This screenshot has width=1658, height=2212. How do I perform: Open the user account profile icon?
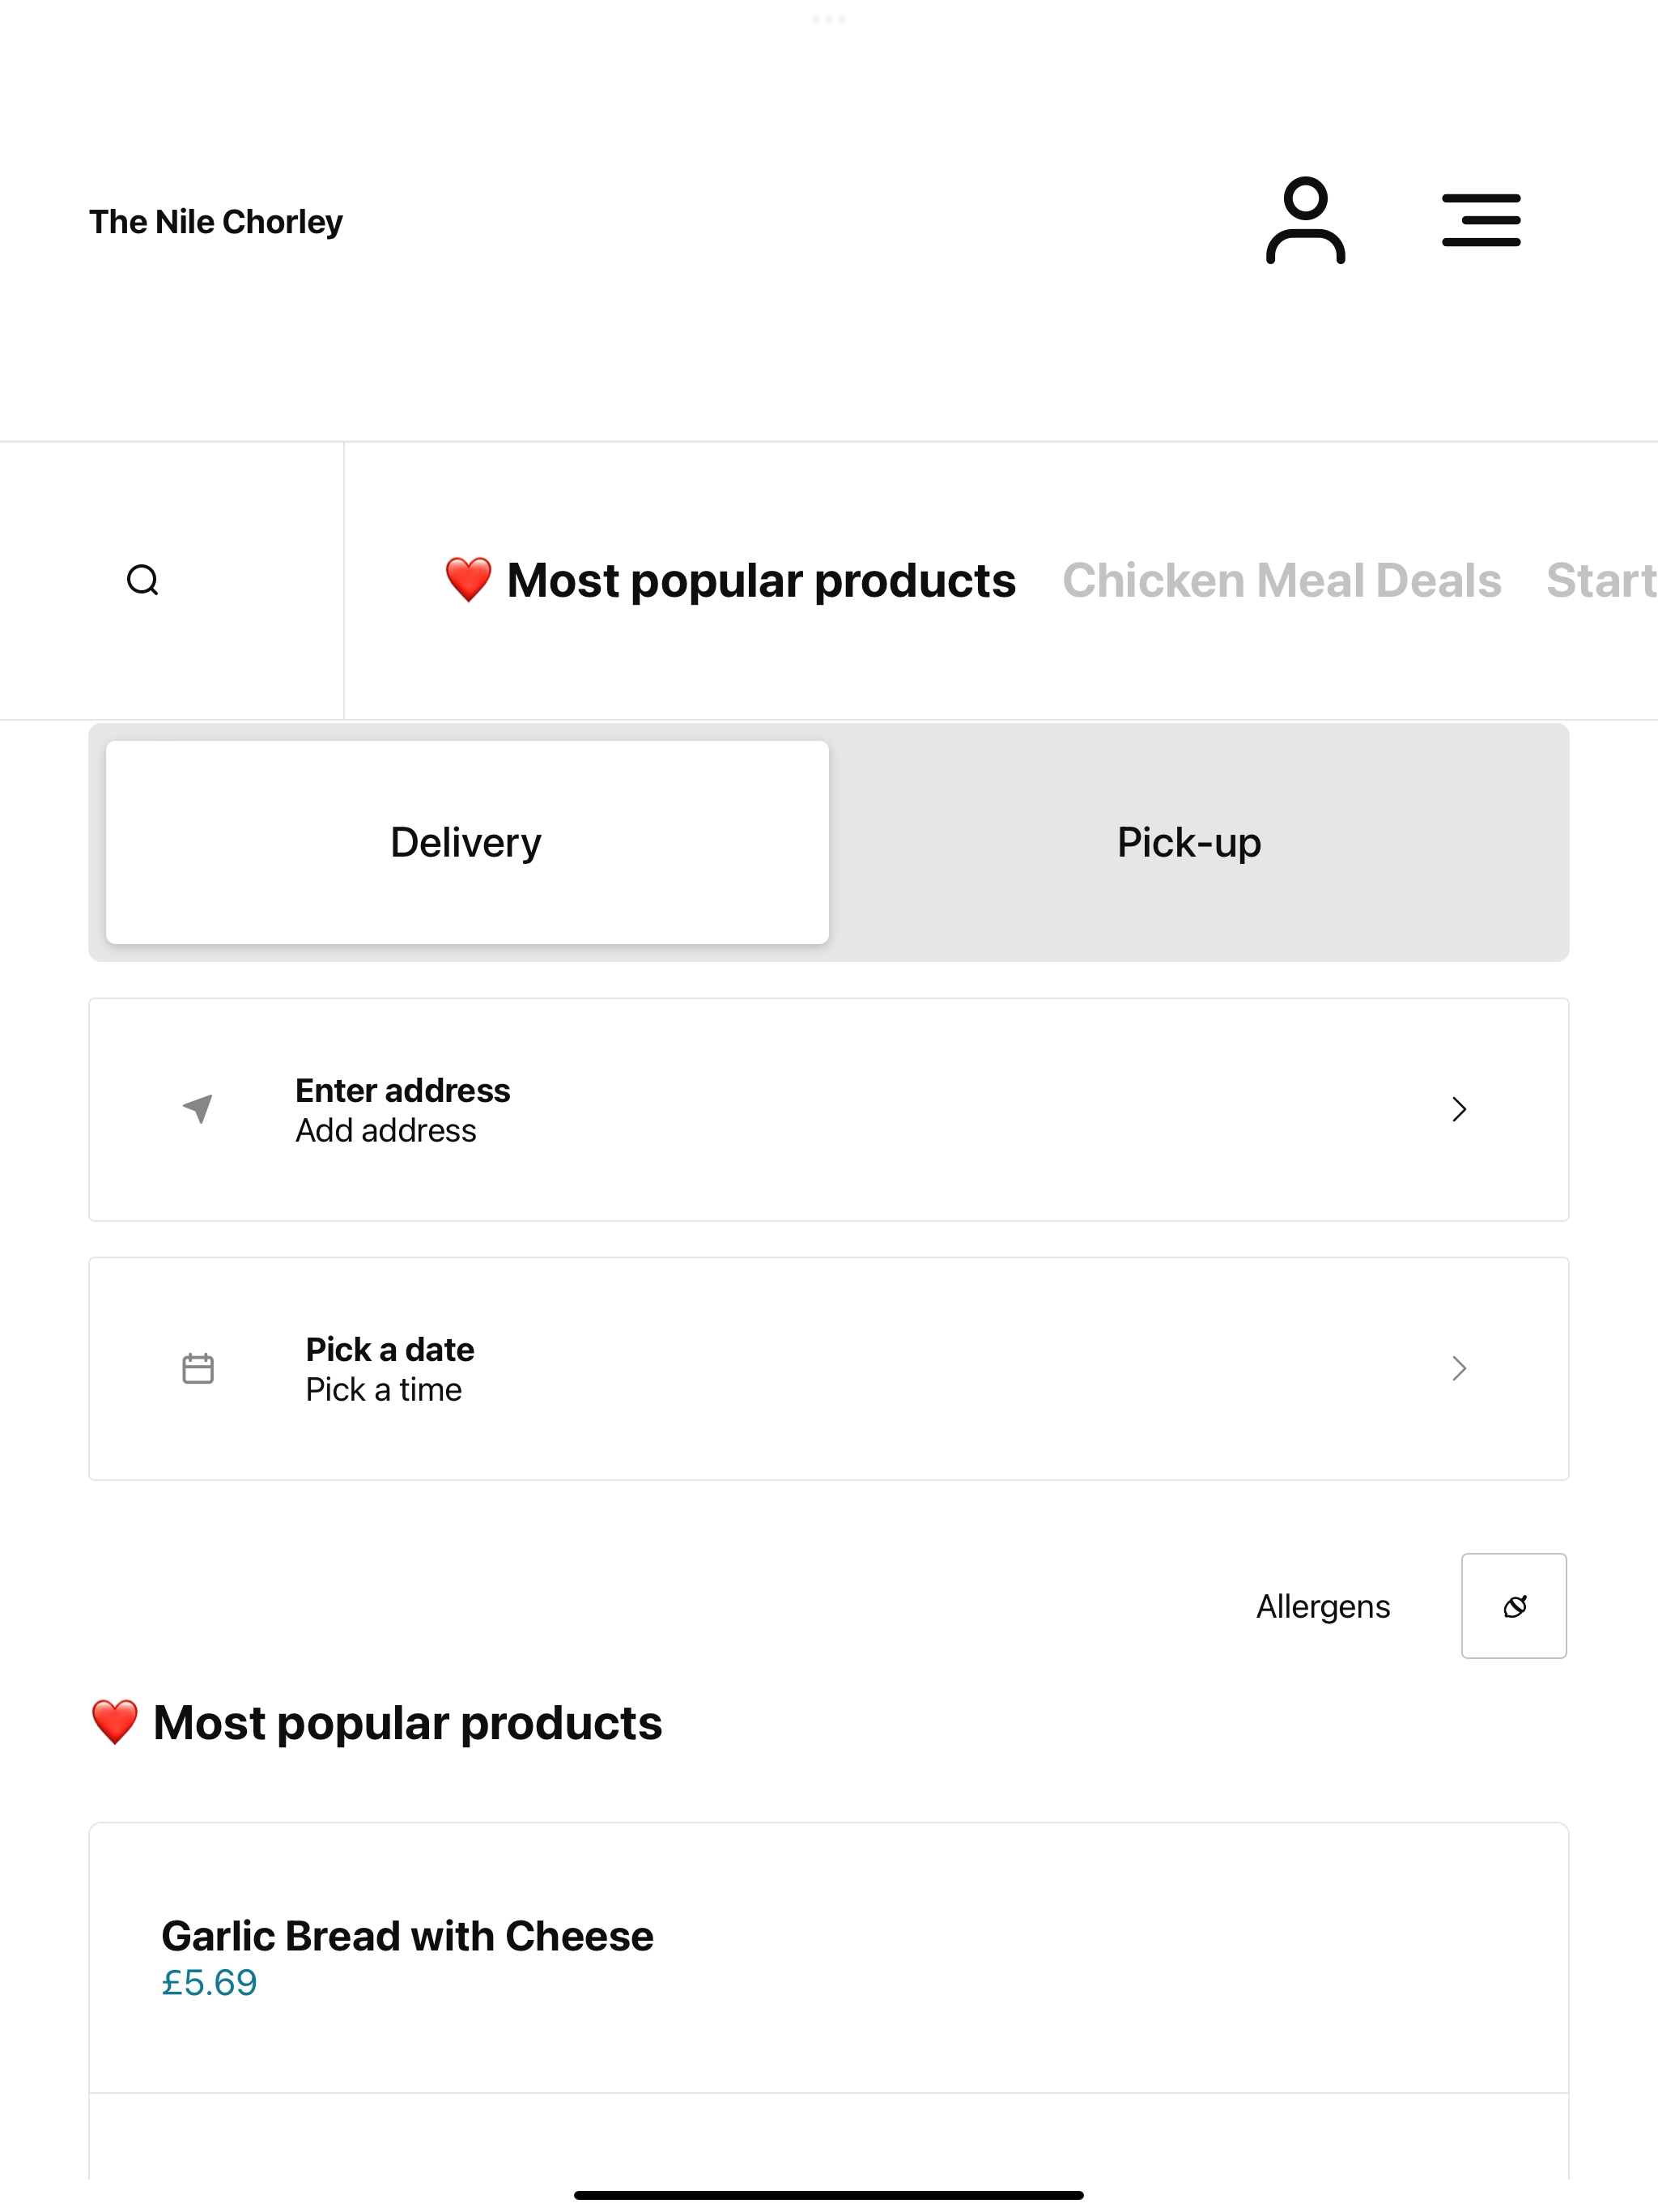pyautogui.click(x=1305, y=221)
